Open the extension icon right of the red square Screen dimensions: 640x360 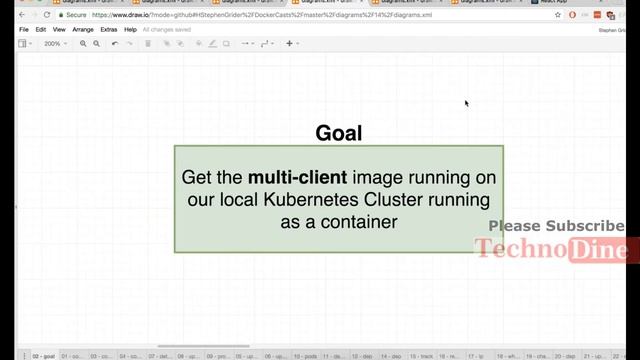(611, 16)
